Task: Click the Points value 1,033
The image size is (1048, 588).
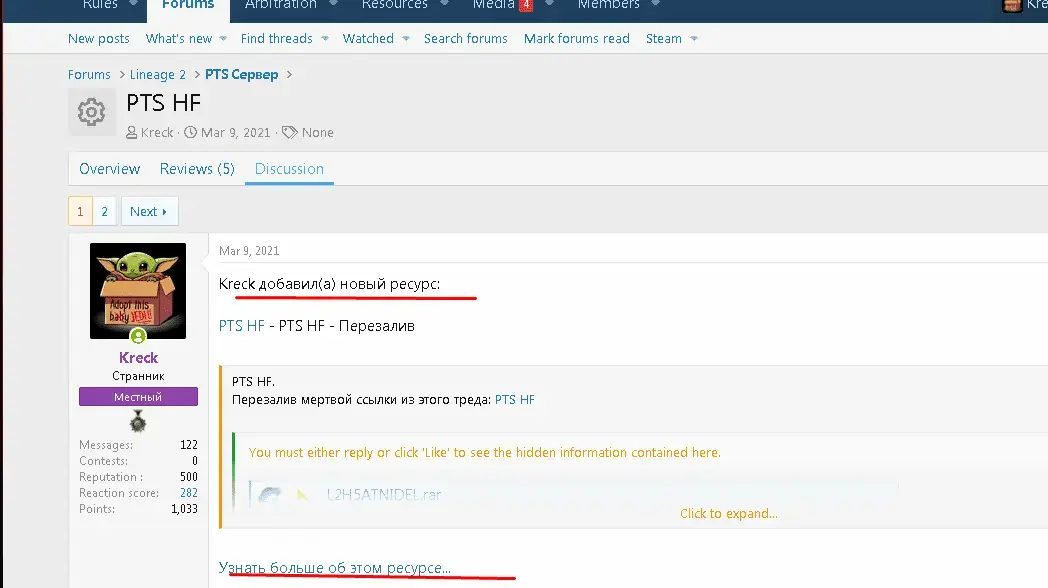Action: tap(184, 508)
